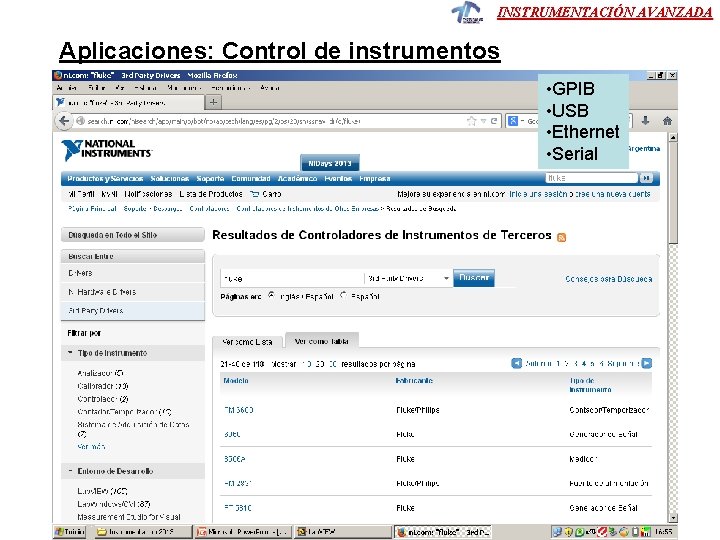Bookmark this page with the star icon
The height and width of the screenshot is (540, 720).
[471, 121]
